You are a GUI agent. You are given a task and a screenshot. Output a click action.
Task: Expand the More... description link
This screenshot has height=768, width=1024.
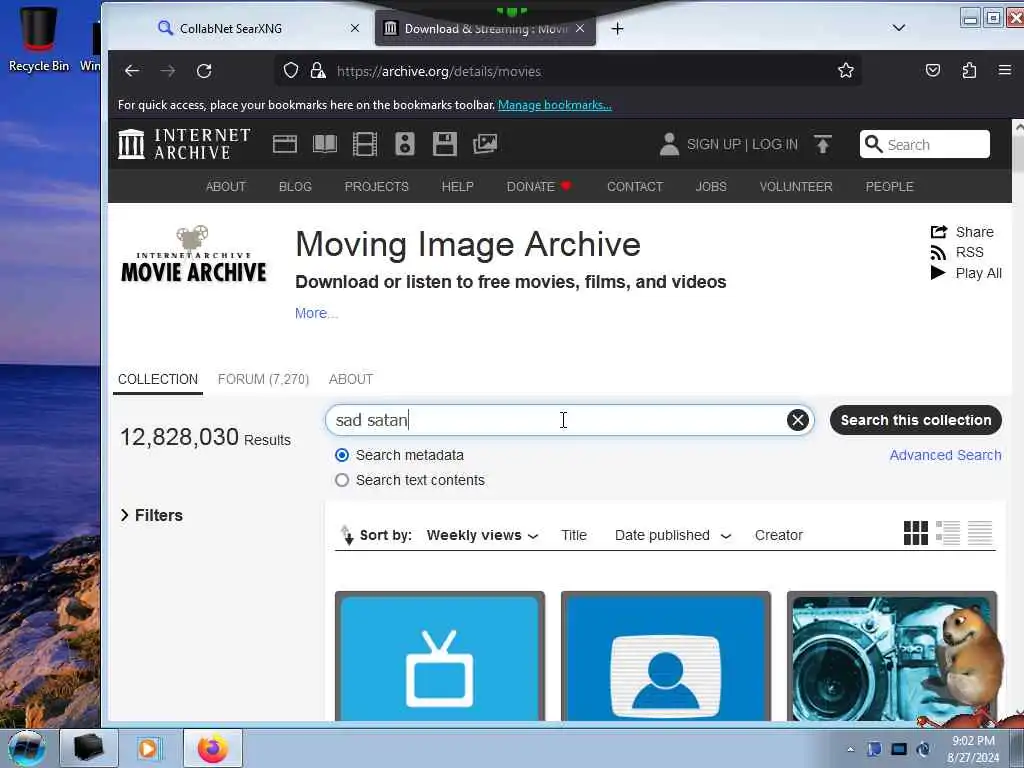316,313
